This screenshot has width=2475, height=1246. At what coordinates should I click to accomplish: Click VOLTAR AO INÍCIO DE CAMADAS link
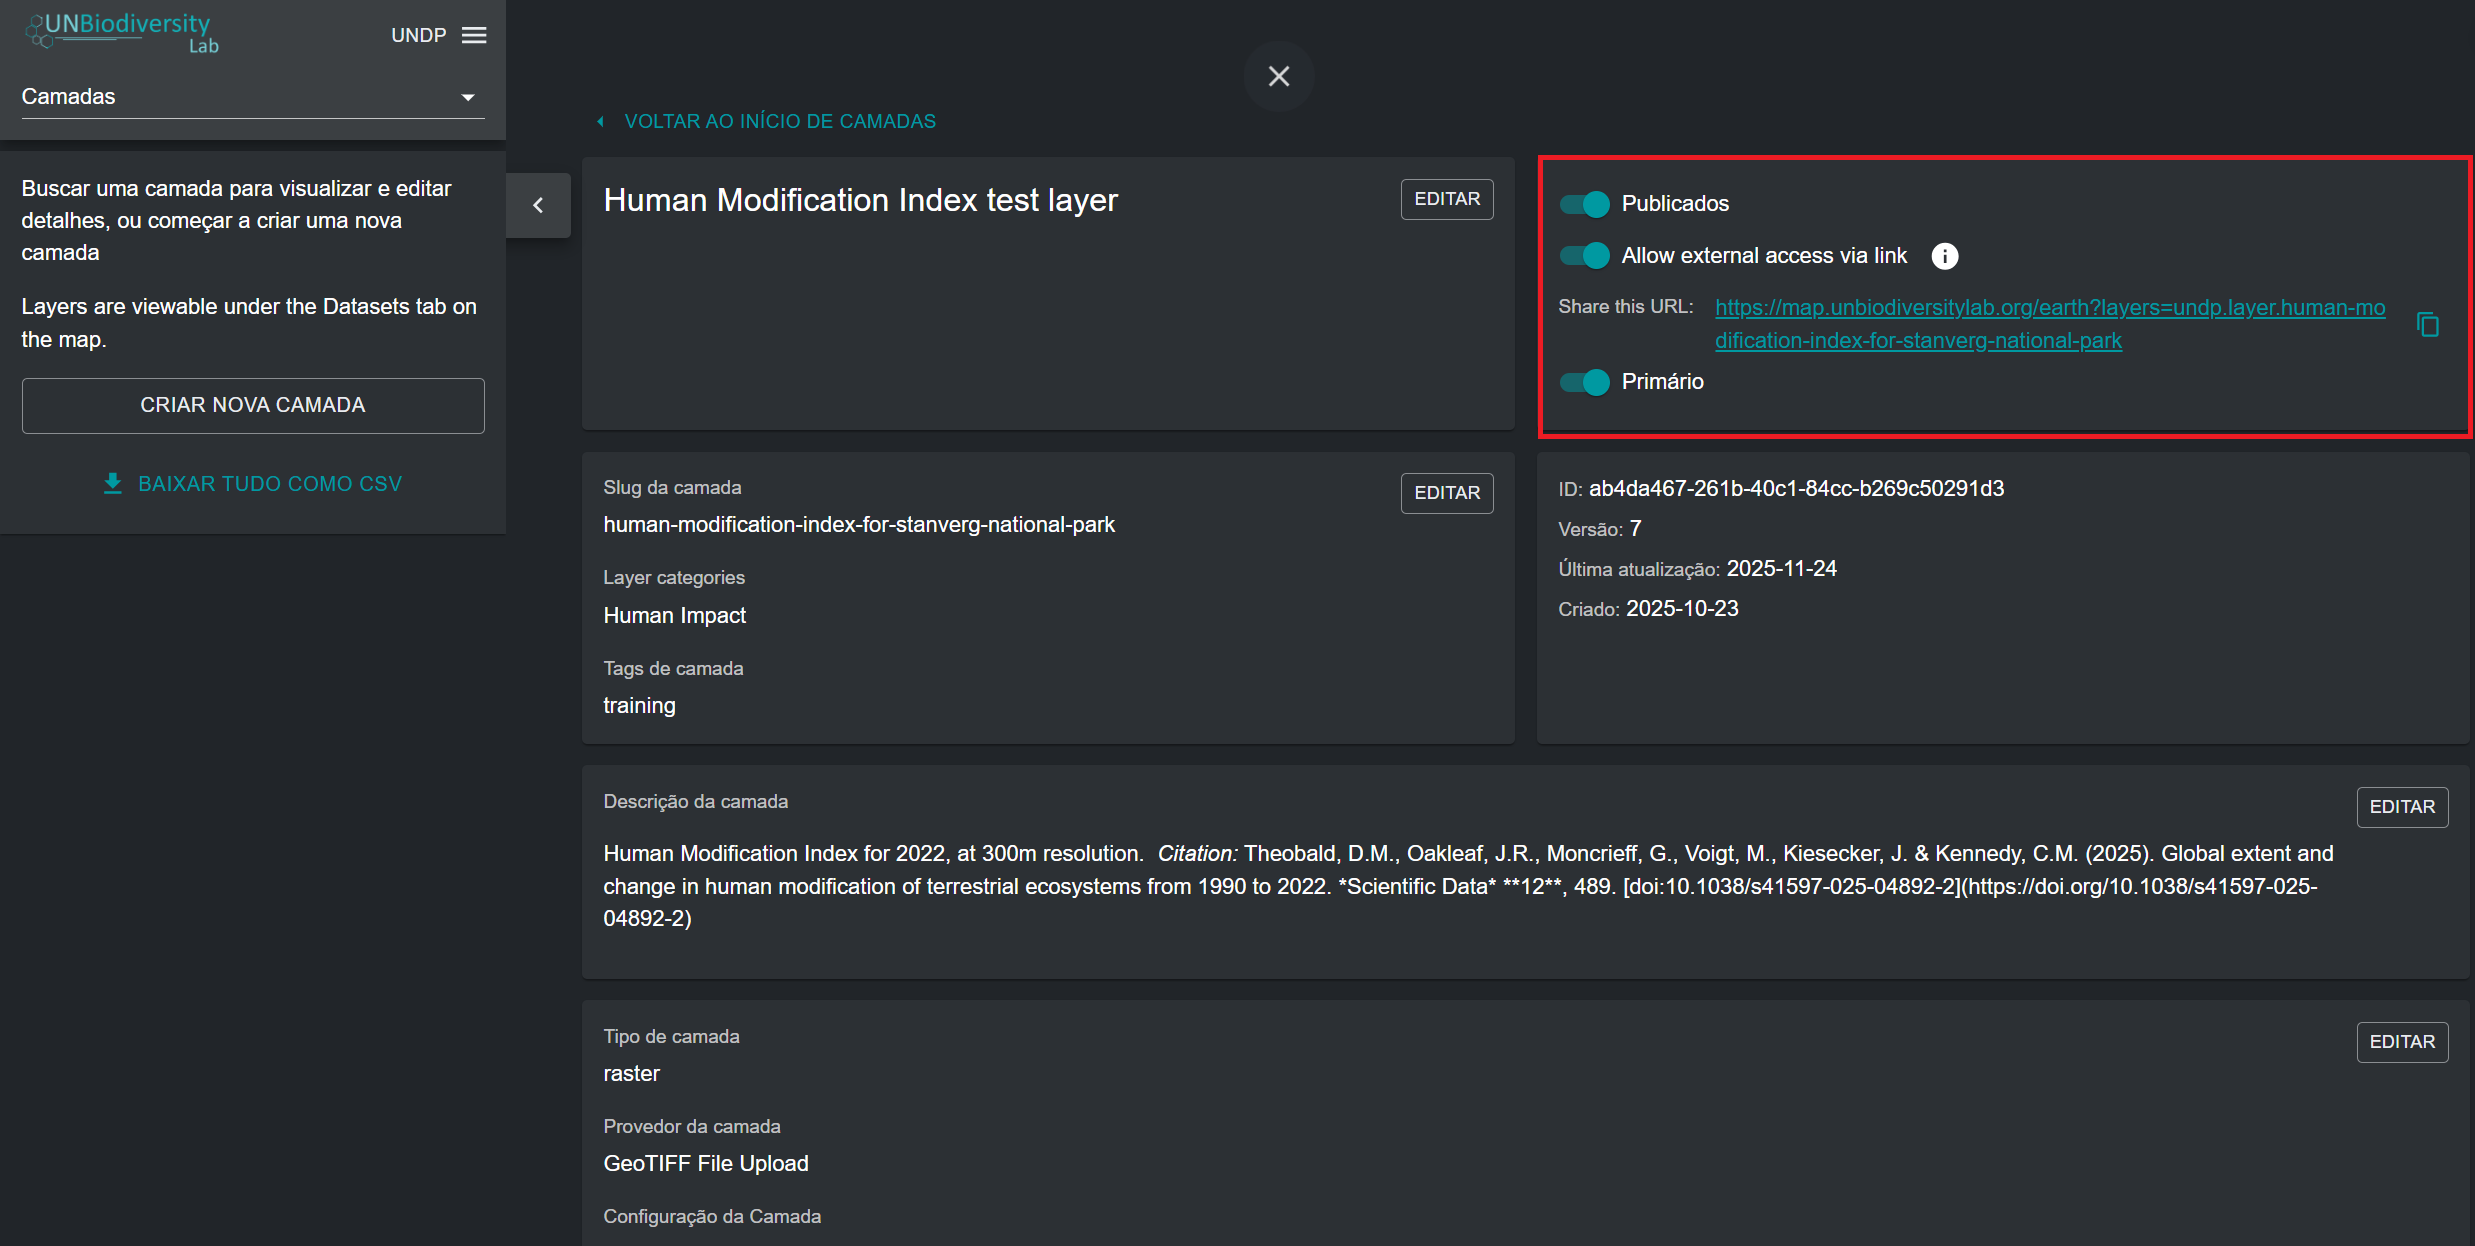[779, 121]
